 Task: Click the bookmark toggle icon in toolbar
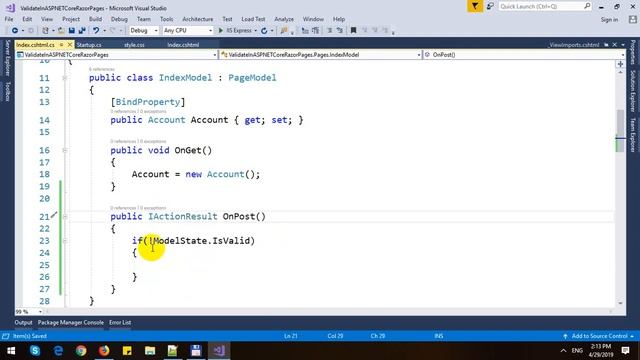tap(353, 31)
